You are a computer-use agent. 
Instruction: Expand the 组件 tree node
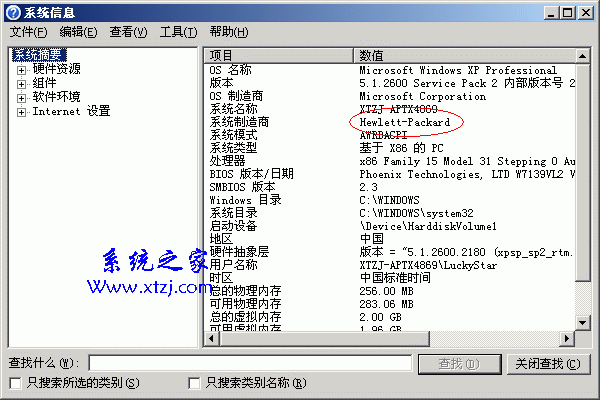click(21, 84)
